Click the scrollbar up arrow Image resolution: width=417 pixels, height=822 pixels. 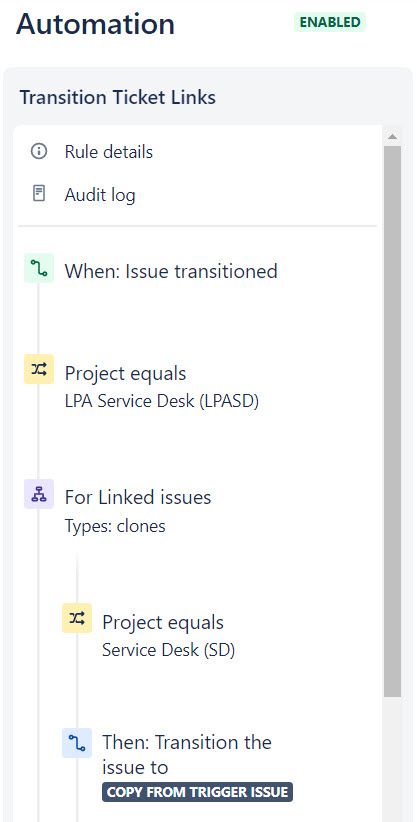pyautogui.click(x=392, y=137)
